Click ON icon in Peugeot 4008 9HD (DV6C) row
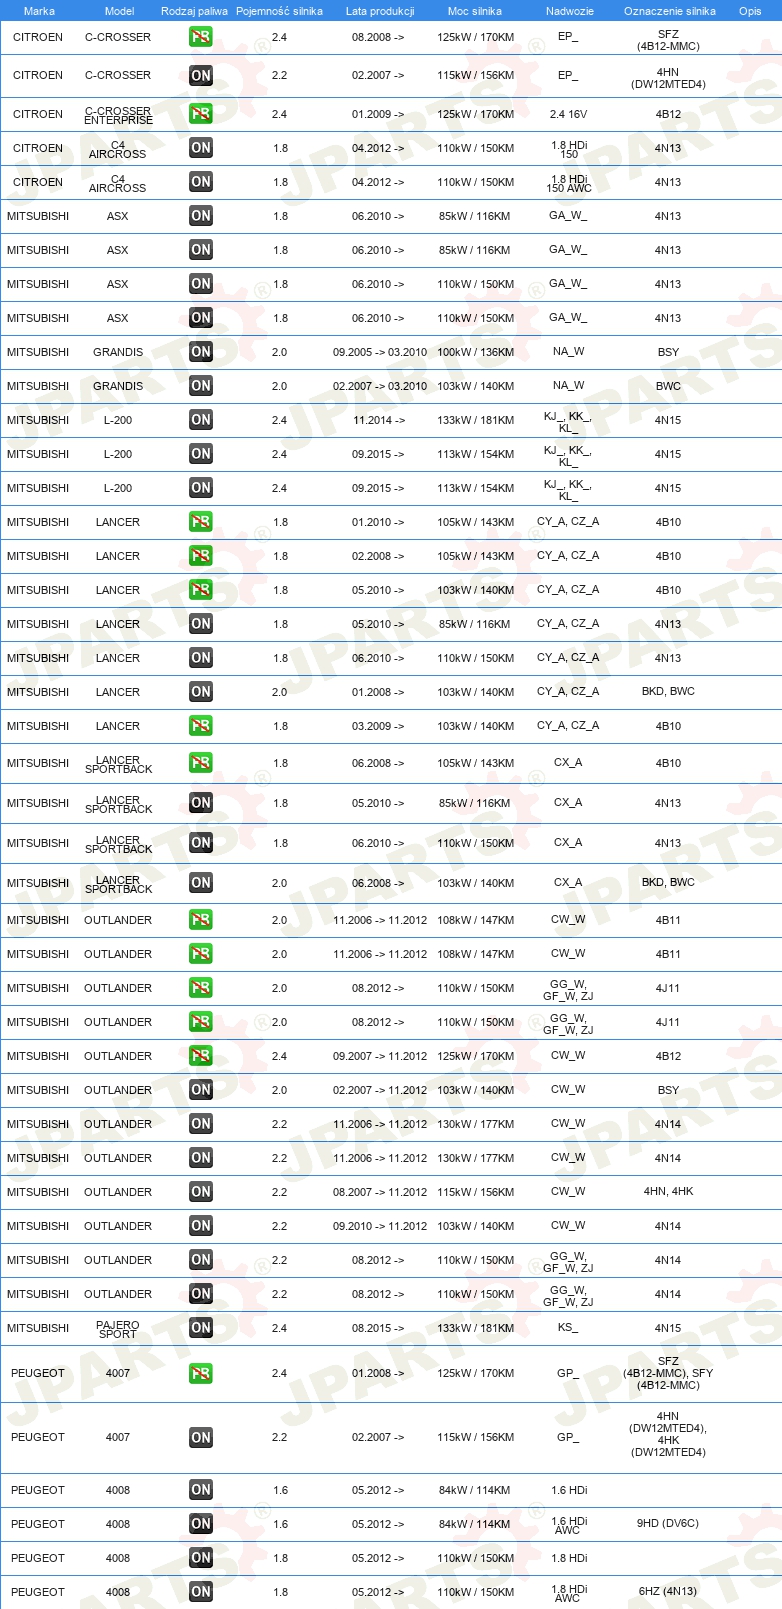Viewport: 782px width, 1609px height. tap(201, 1524)
